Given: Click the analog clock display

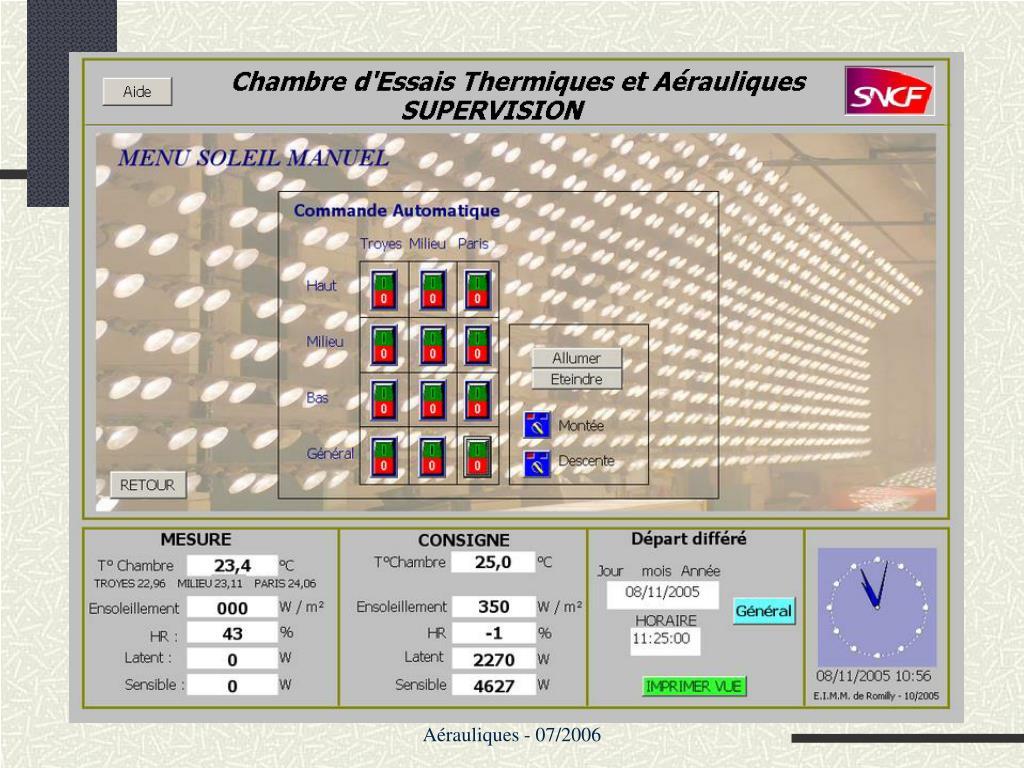Looking at the screenshot, I should pyautogui.click(x=877, y=607).
